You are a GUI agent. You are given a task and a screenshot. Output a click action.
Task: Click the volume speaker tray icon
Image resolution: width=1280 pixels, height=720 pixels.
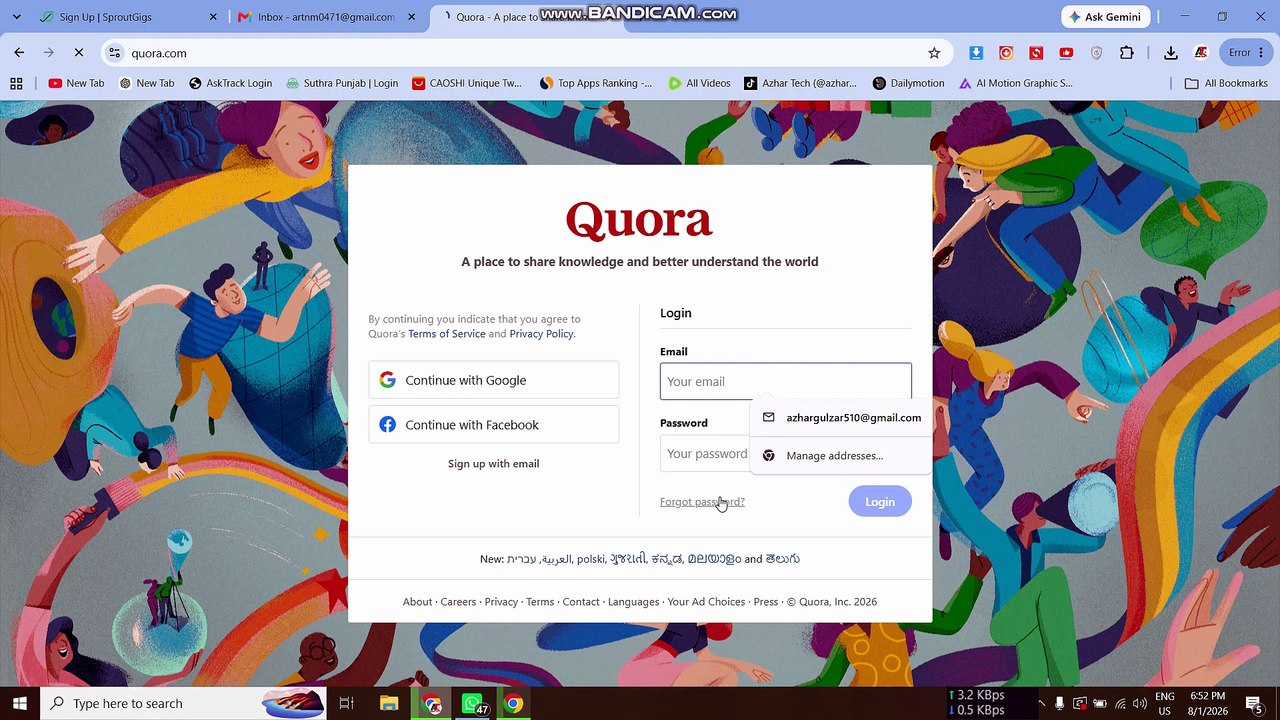tap(1140, 704)
